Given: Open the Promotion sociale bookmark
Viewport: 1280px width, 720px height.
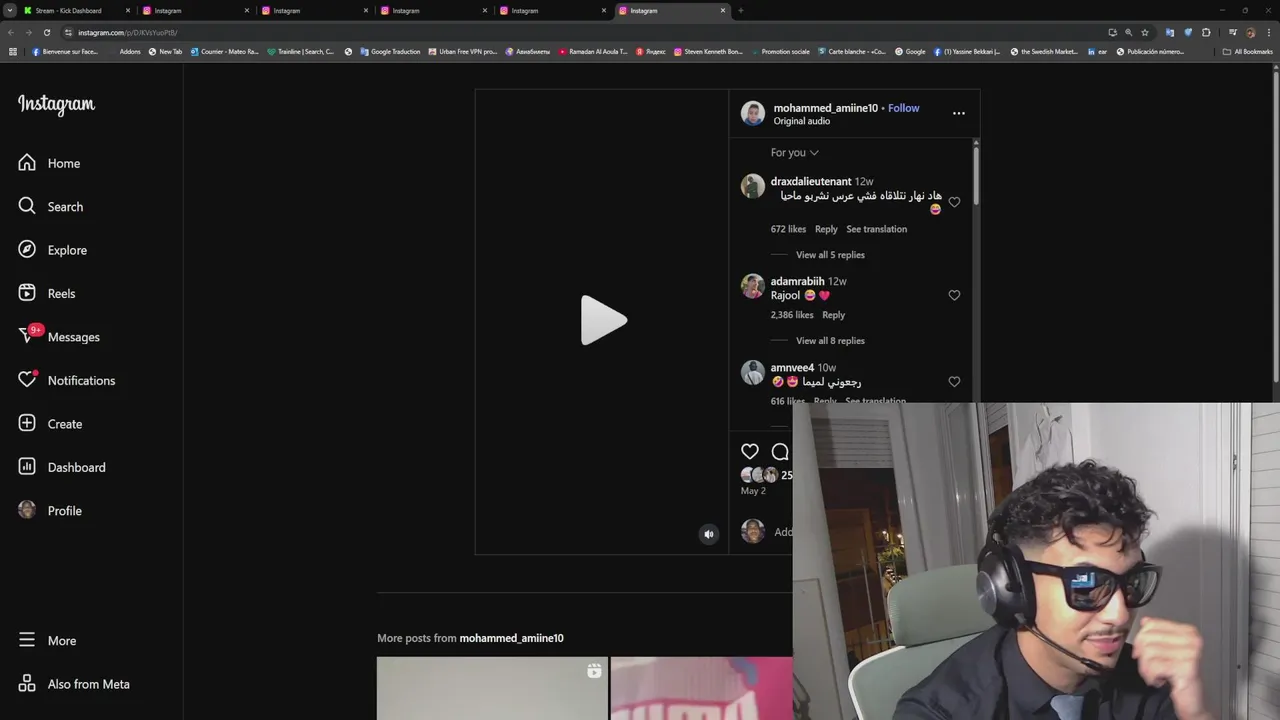Looking at the screenshot, I should [x=780, y=51].
